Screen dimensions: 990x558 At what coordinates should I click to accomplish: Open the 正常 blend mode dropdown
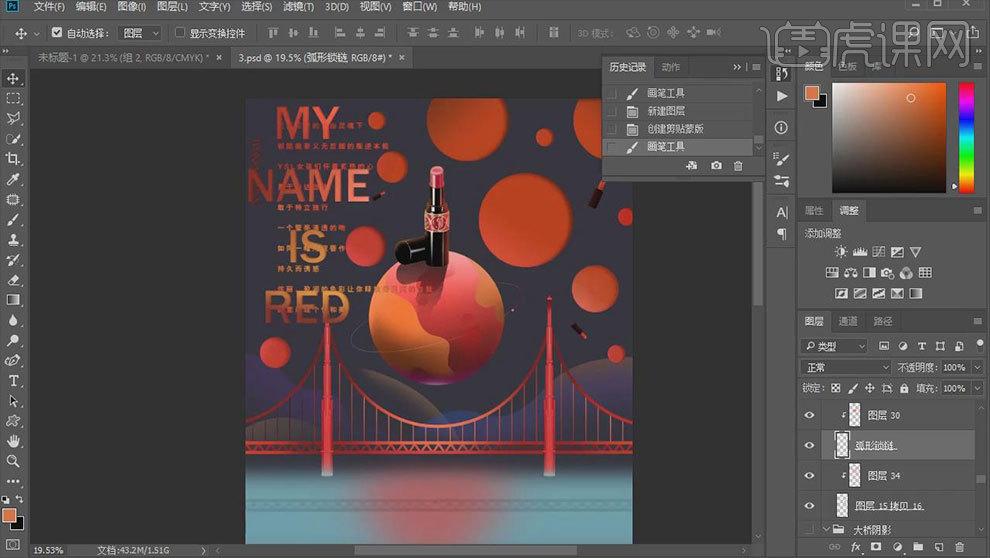(x=847, y=367)
